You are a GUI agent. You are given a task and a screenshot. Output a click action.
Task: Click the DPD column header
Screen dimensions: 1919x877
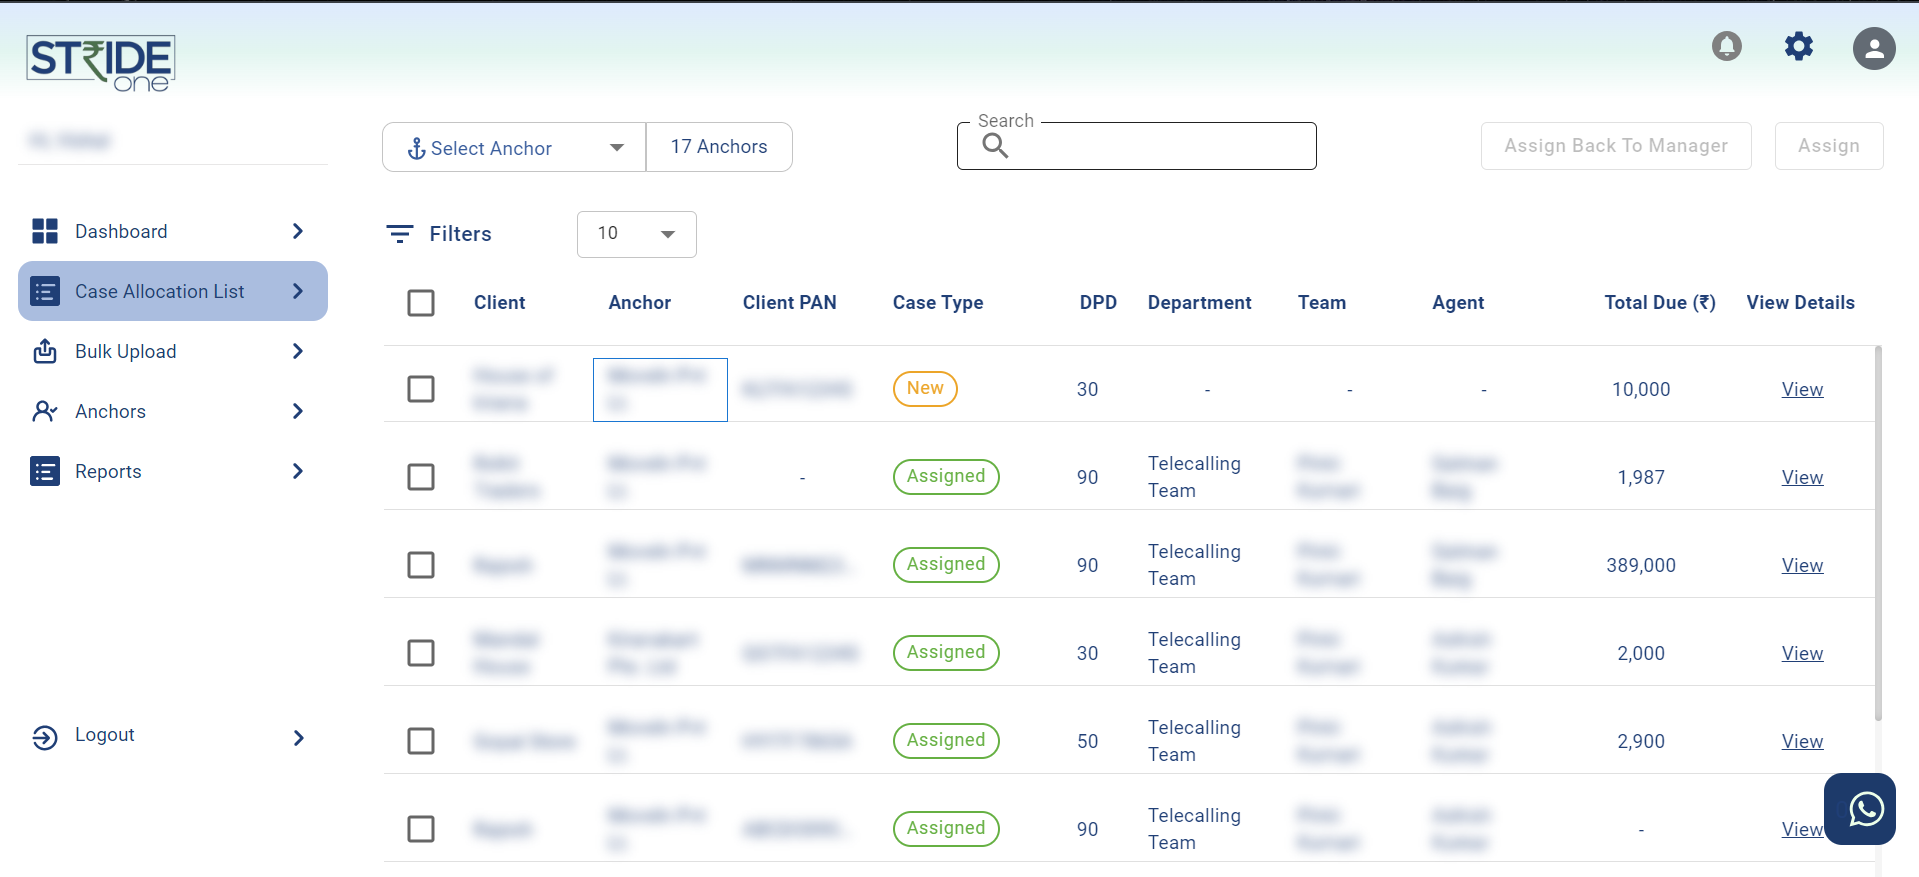[1098, 303]
